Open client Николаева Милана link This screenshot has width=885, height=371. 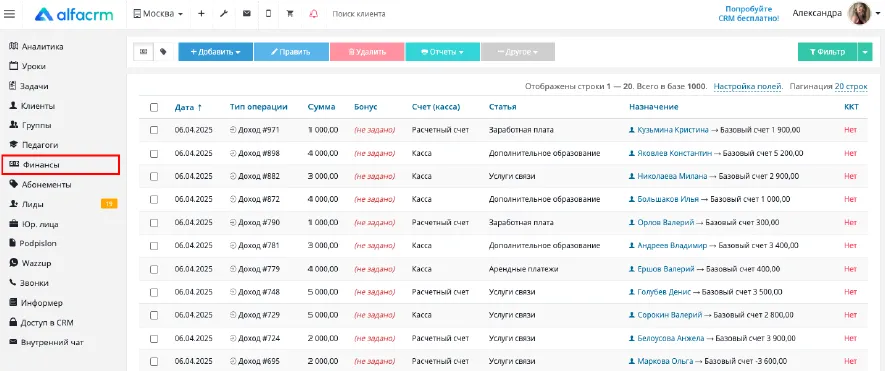[x=672, y=176]
